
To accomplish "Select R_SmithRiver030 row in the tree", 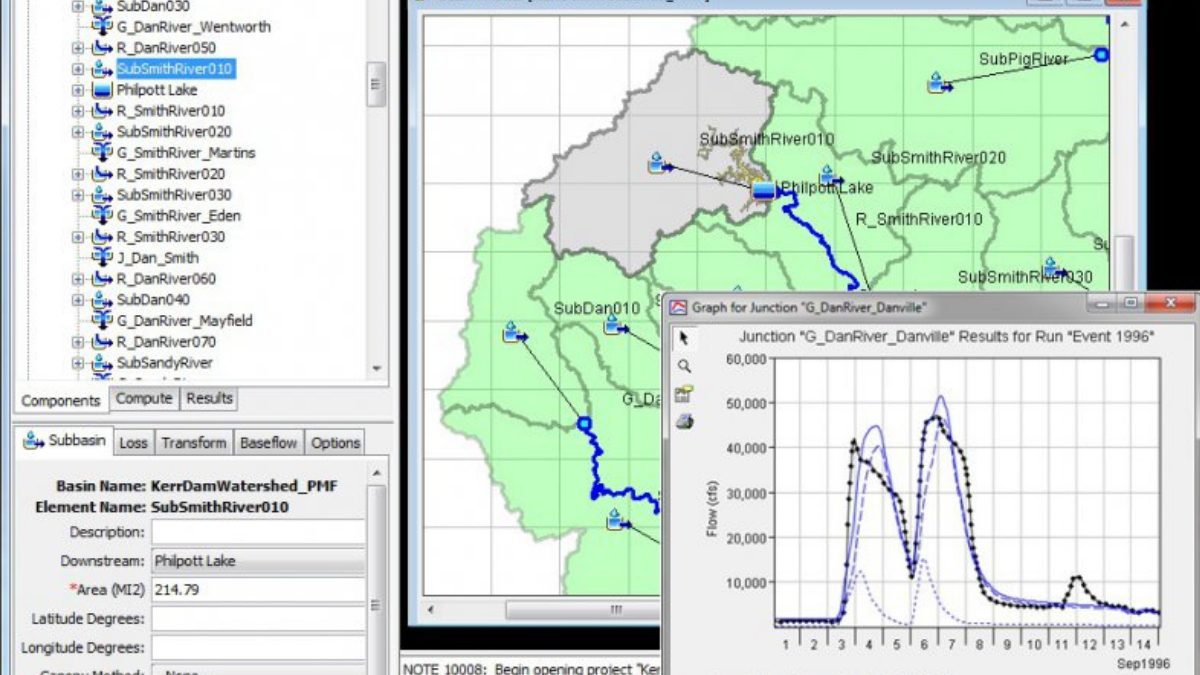I will point(170,237).
